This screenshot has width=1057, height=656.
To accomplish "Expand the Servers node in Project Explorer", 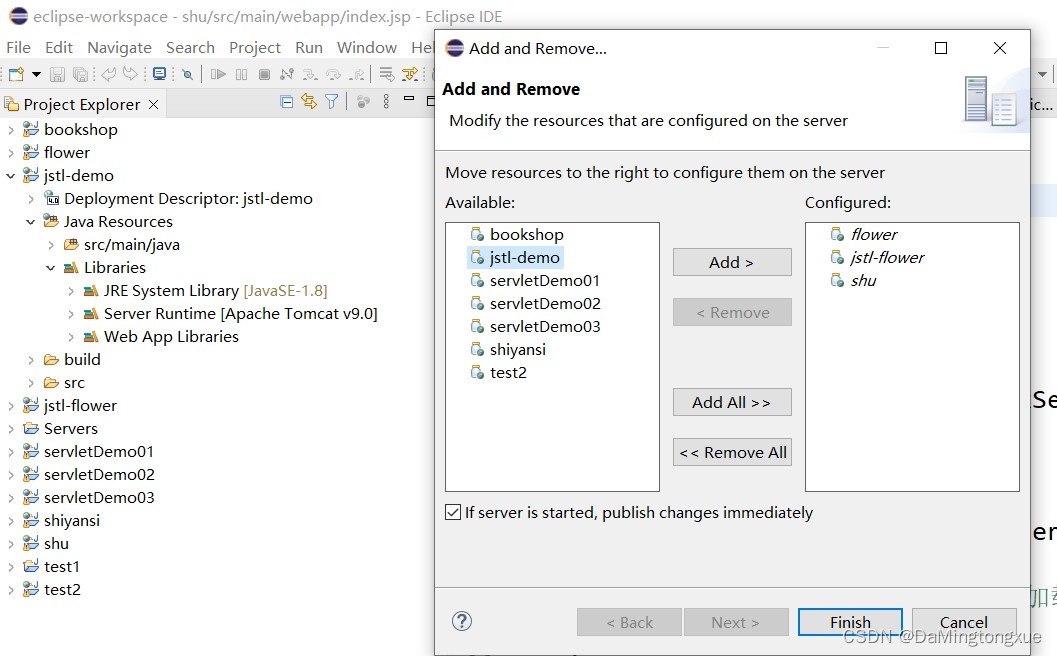I will click(x=11, y=428).
